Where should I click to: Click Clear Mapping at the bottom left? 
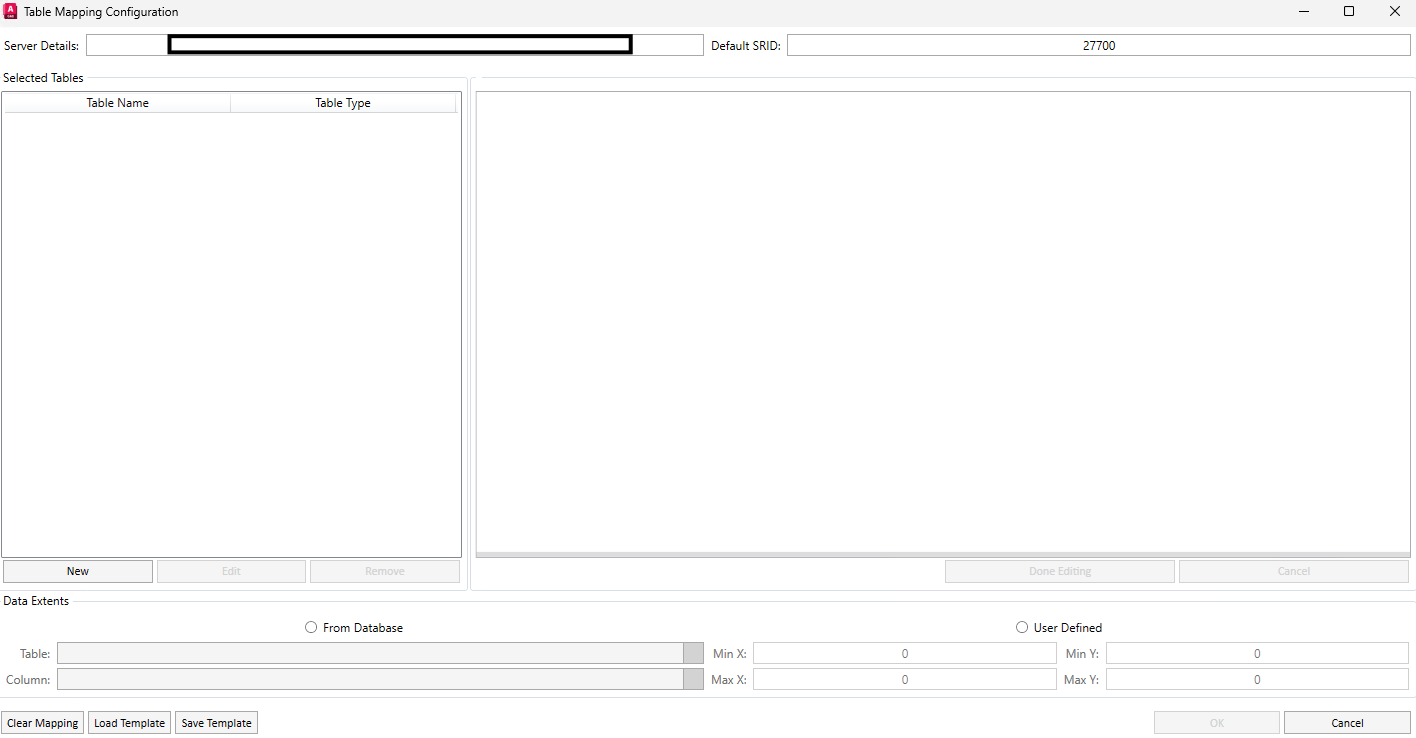(x=42, y=722)
